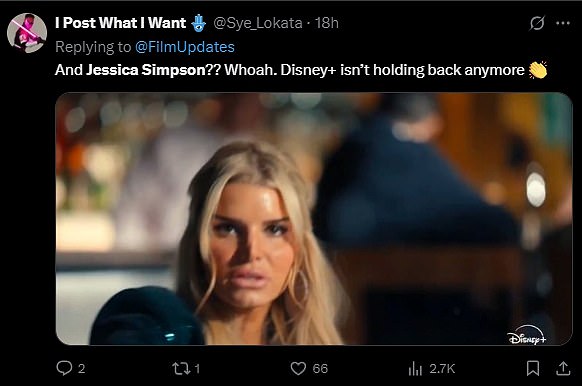The width and height of the screenshot is (582, 386).
Task: Visit the @Sye_Lokata handle
Action: point(258,23)
